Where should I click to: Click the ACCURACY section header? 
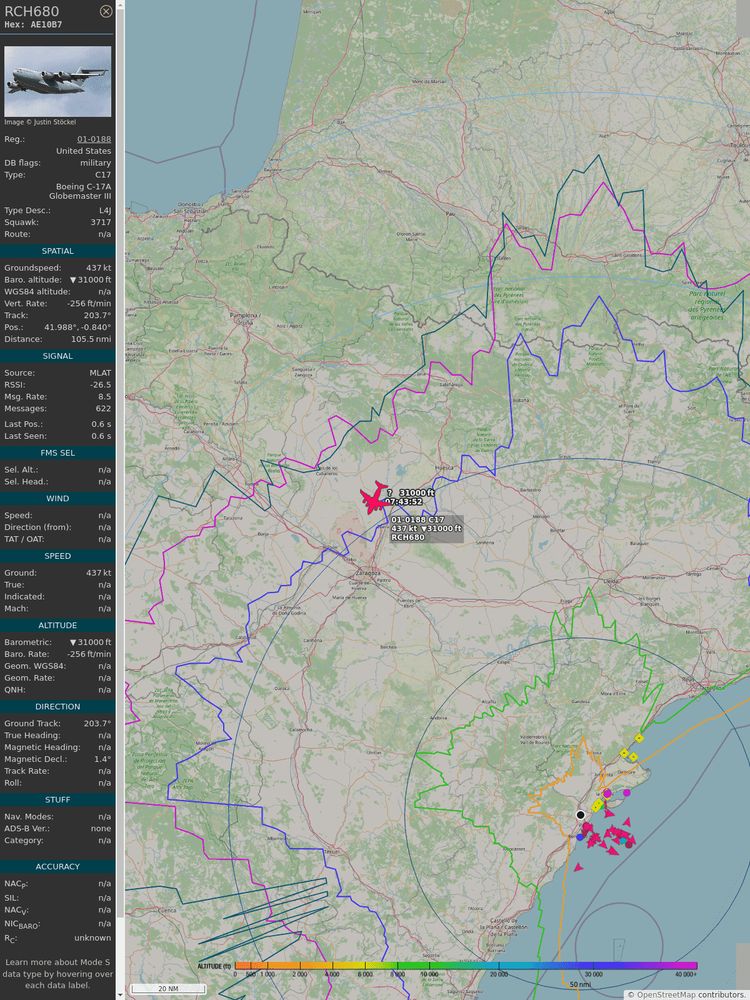click(x=57, y=867)
